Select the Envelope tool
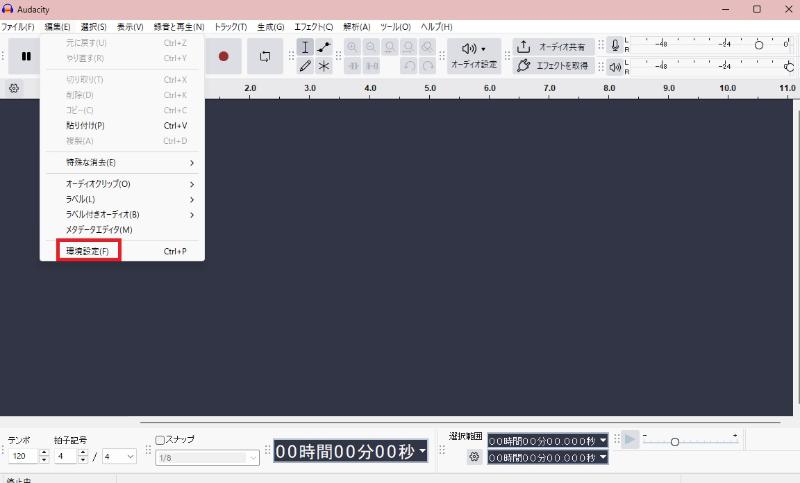 pyautogui.click(x=324, y=47)
